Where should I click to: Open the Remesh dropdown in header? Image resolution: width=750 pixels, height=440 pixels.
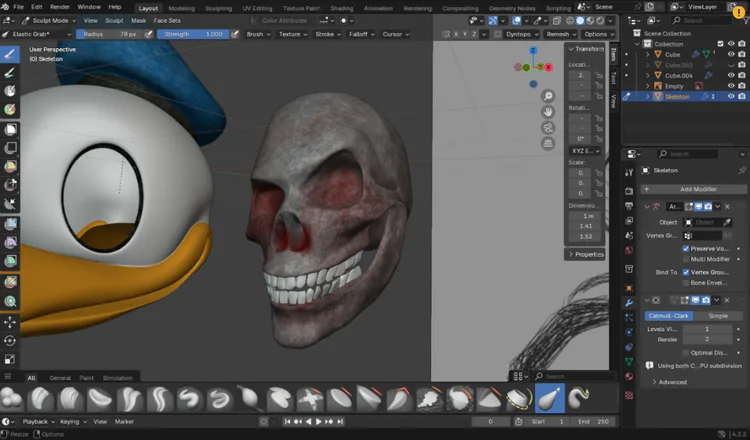pos(559,34)
